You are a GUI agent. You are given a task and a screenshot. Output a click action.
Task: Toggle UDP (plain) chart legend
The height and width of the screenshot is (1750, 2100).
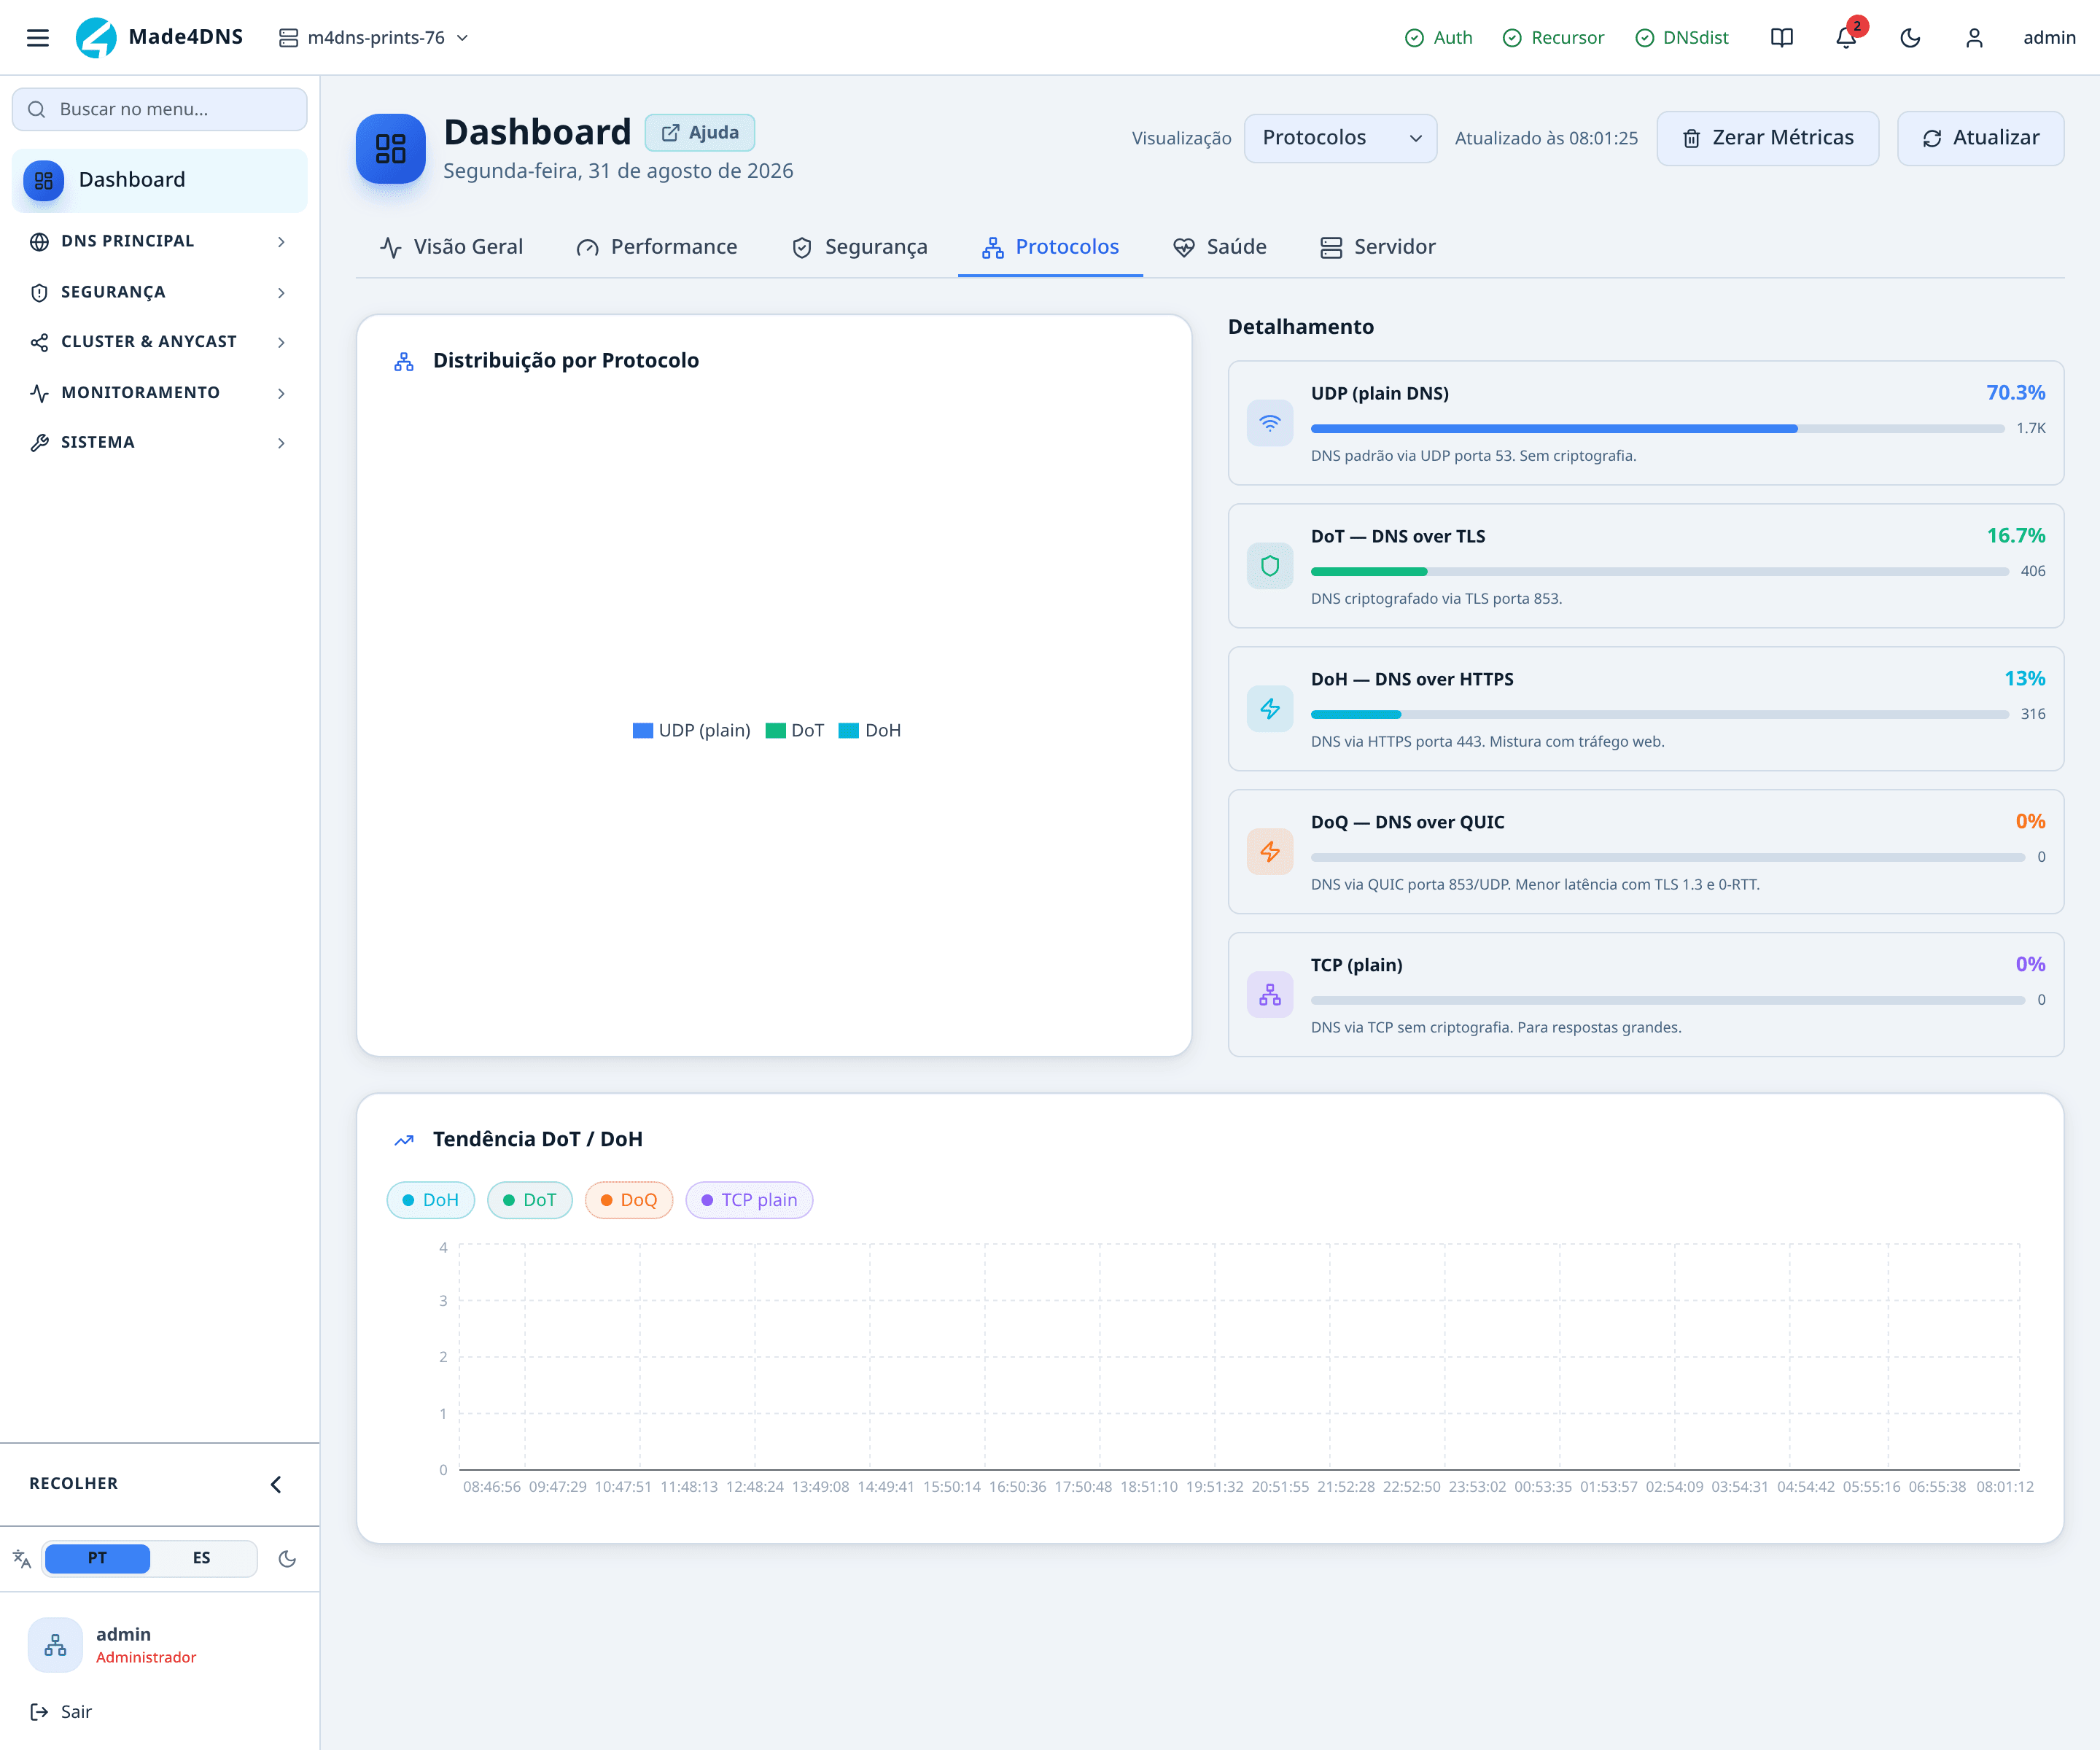692,731
